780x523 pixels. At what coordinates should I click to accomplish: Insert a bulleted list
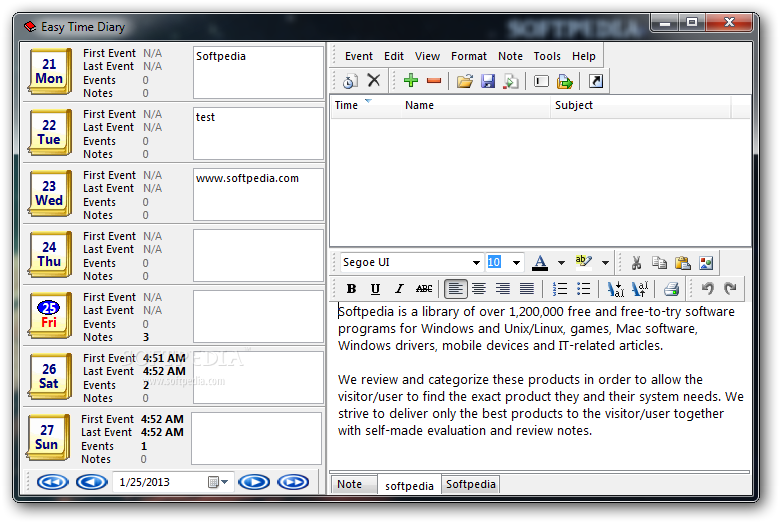pyautogui.click(x=583, y=289)
